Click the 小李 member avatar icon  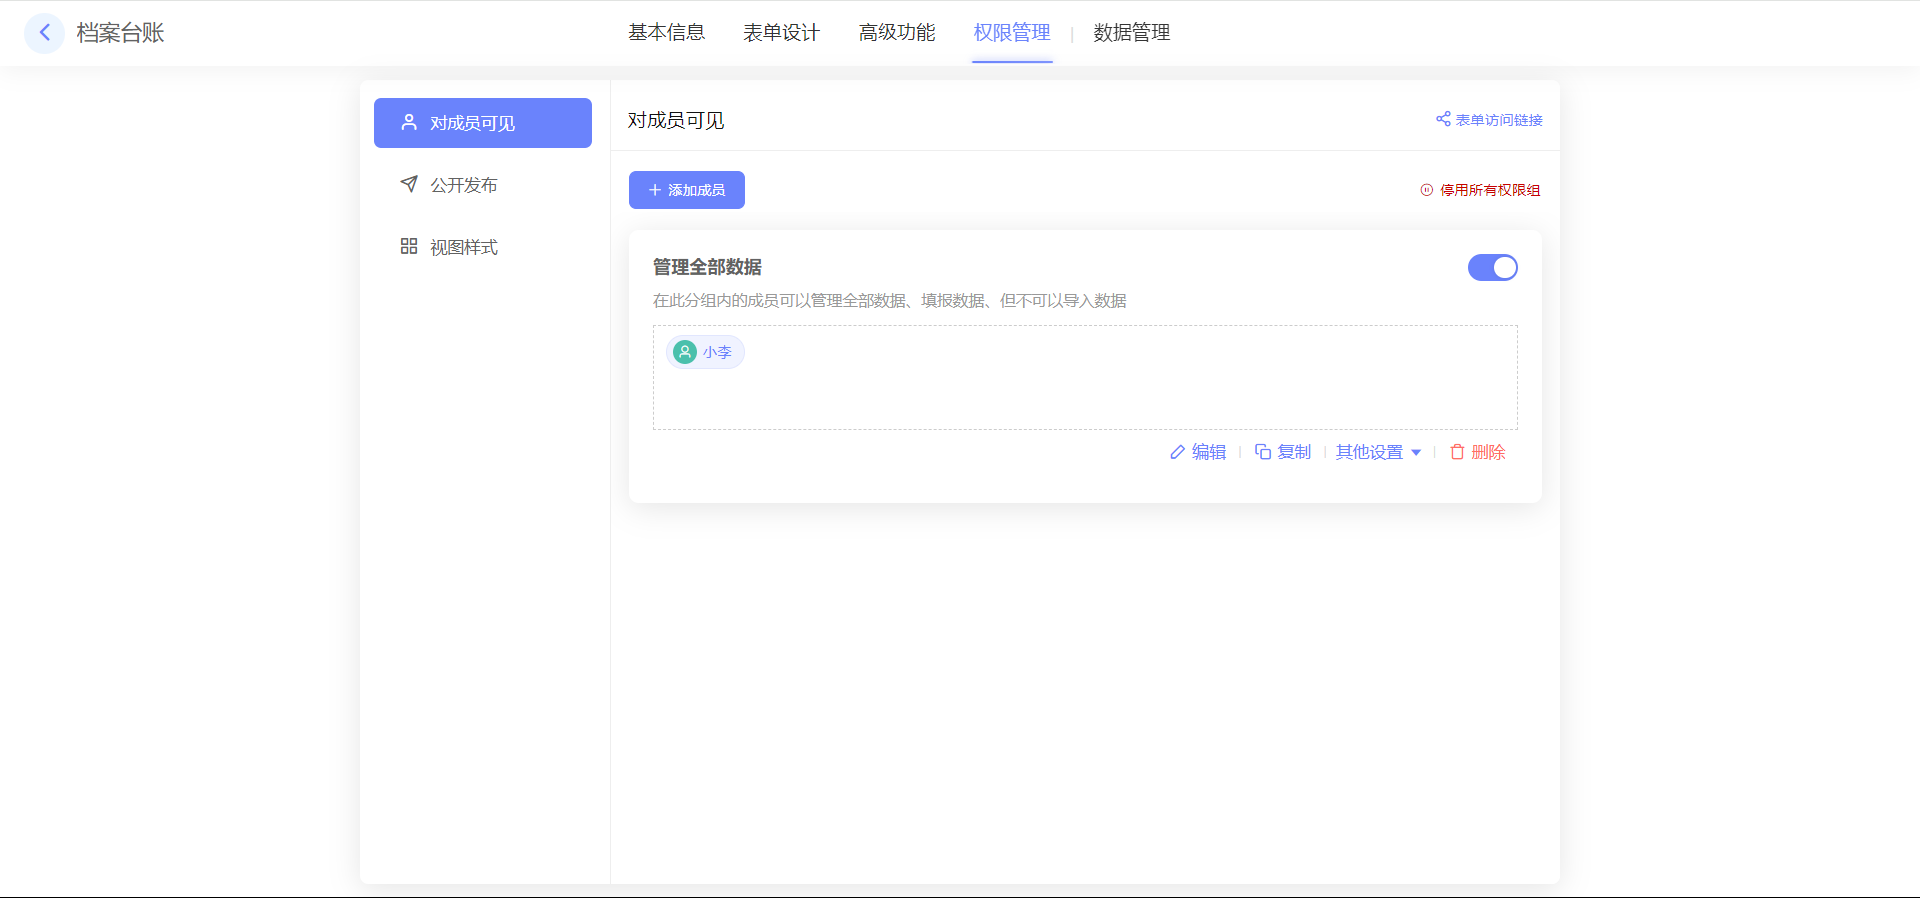(x=685, y=352)
